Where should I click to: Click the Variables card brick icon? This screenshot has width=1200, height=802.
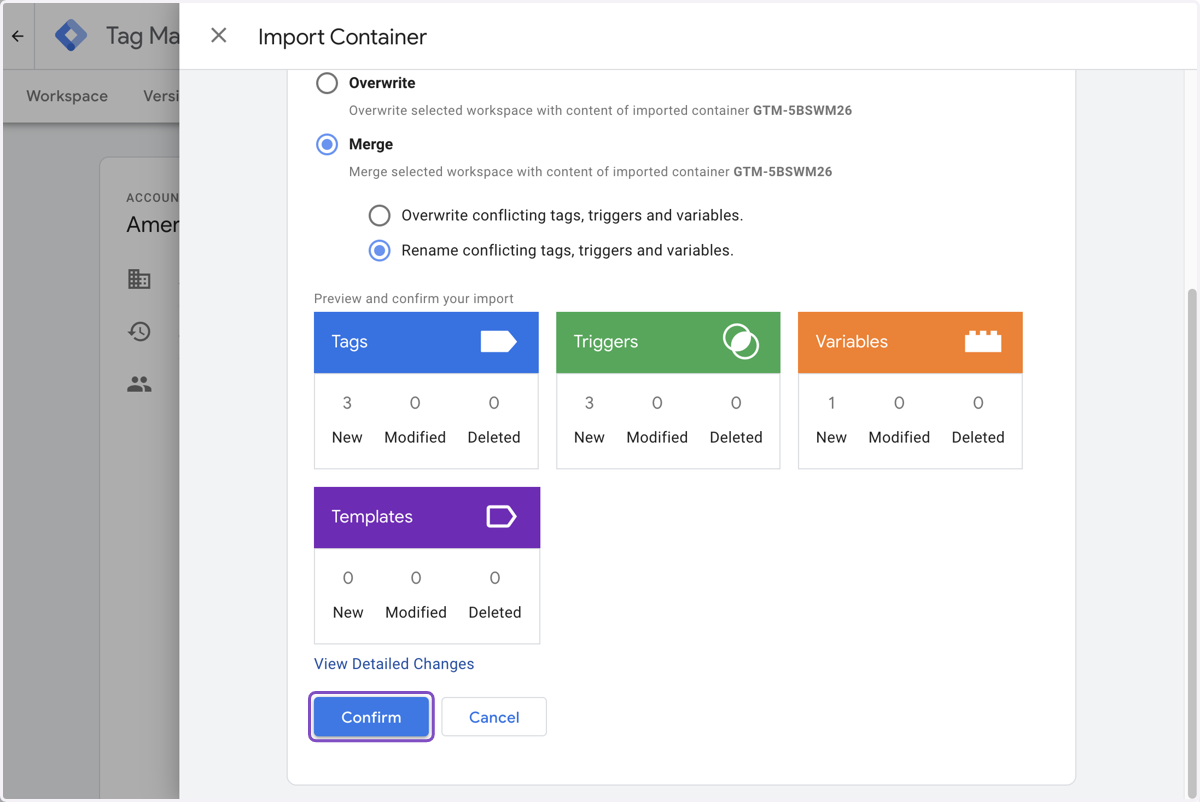point(983,341)
